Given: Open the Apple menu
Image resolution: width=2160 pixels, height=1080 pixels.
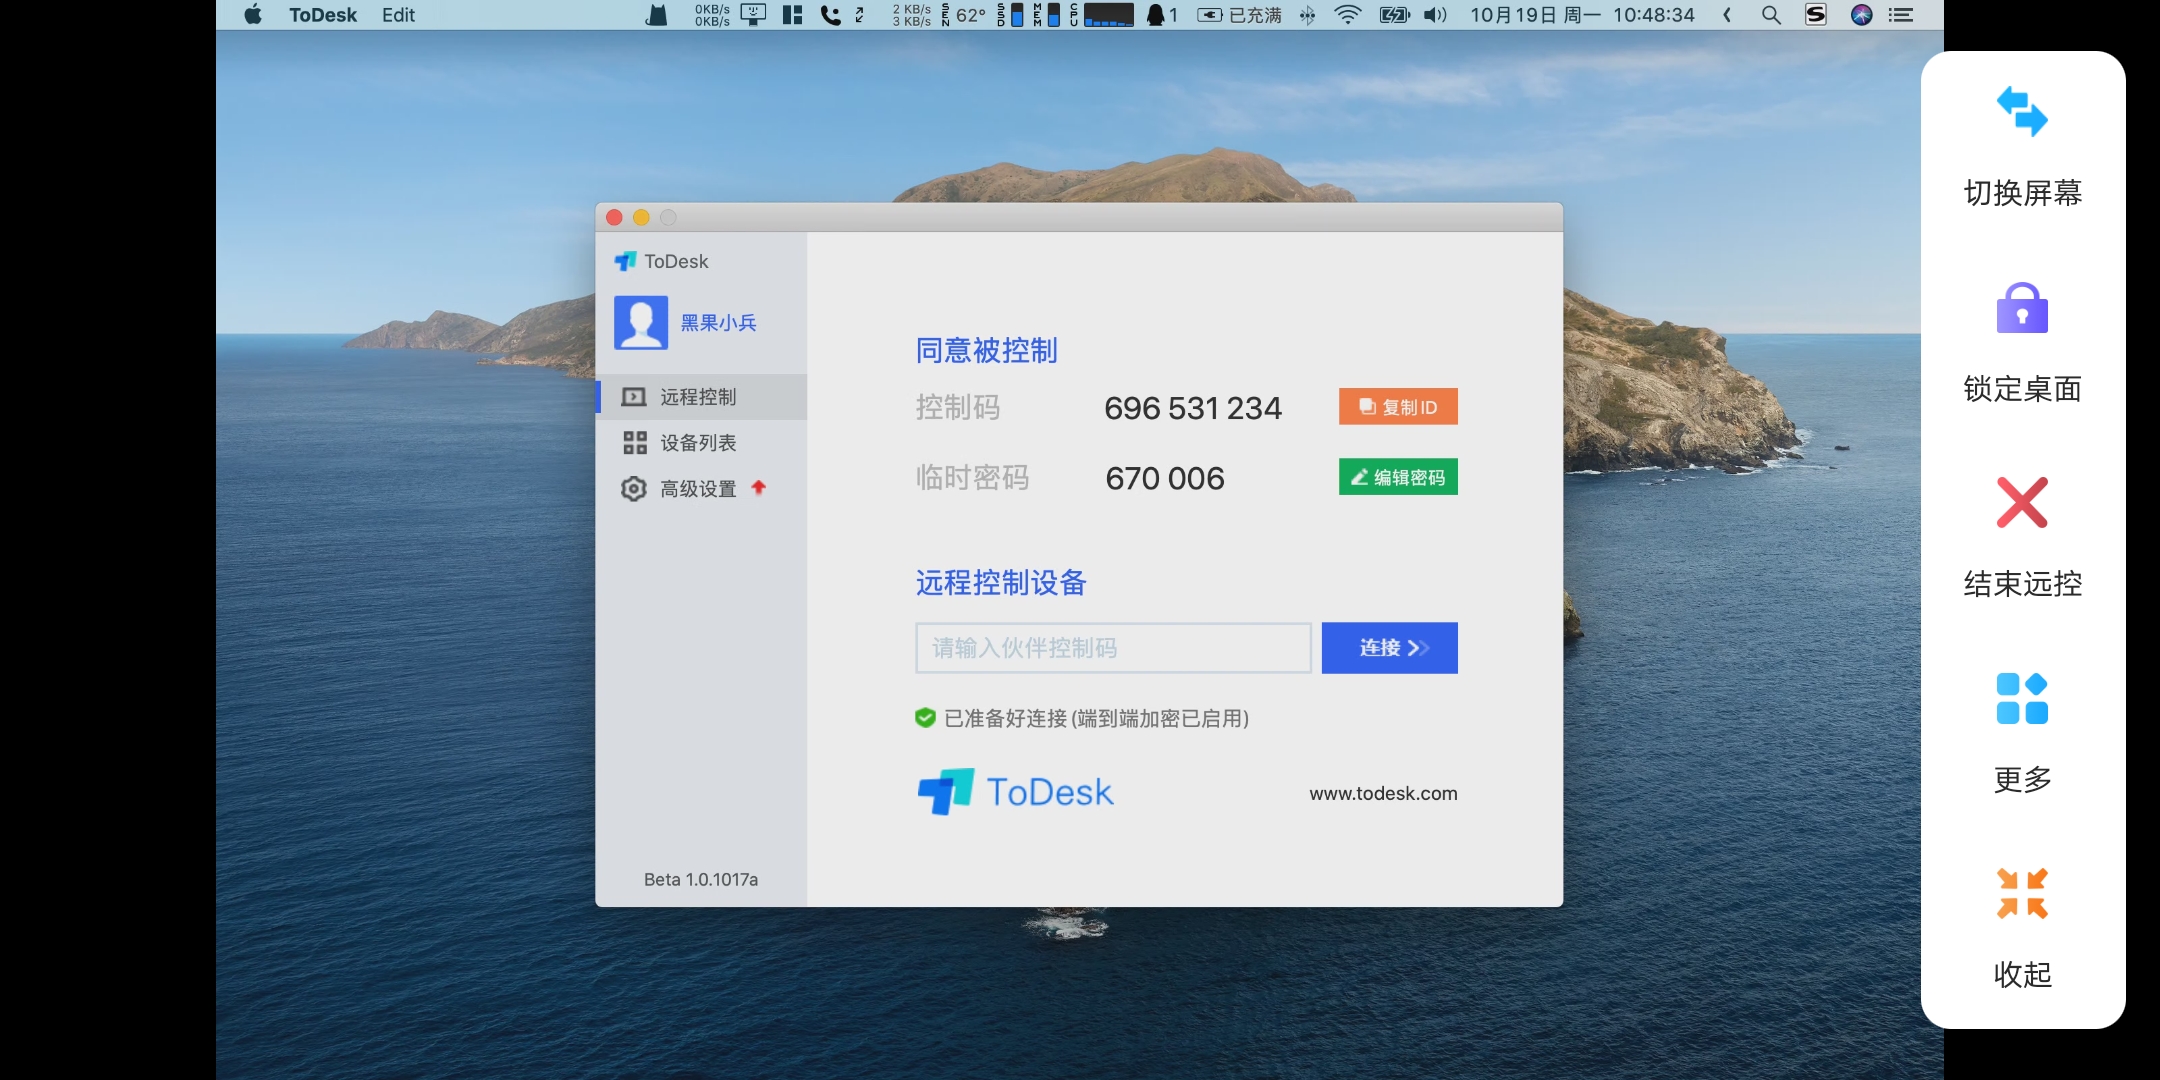Looking at the screenshot, I should pos(253,14).
